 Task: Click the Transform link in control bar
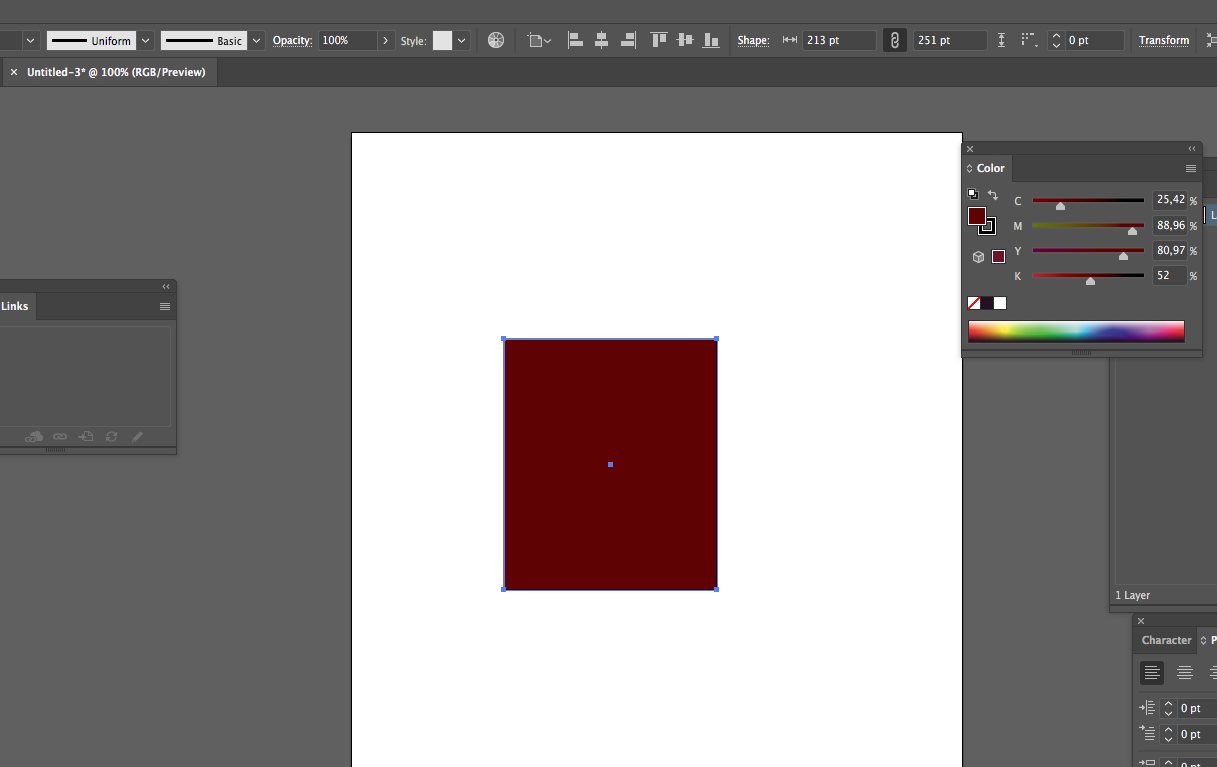(x=1164, y=40)
